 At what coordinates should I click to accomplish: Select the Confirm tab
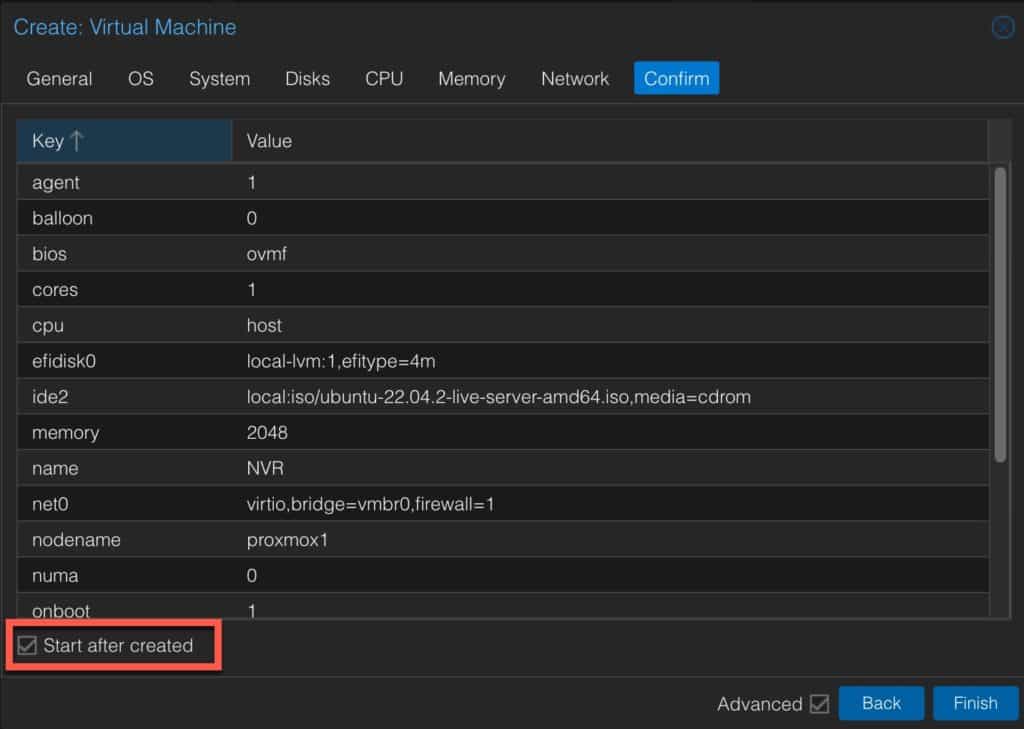[x=677, y=78]
